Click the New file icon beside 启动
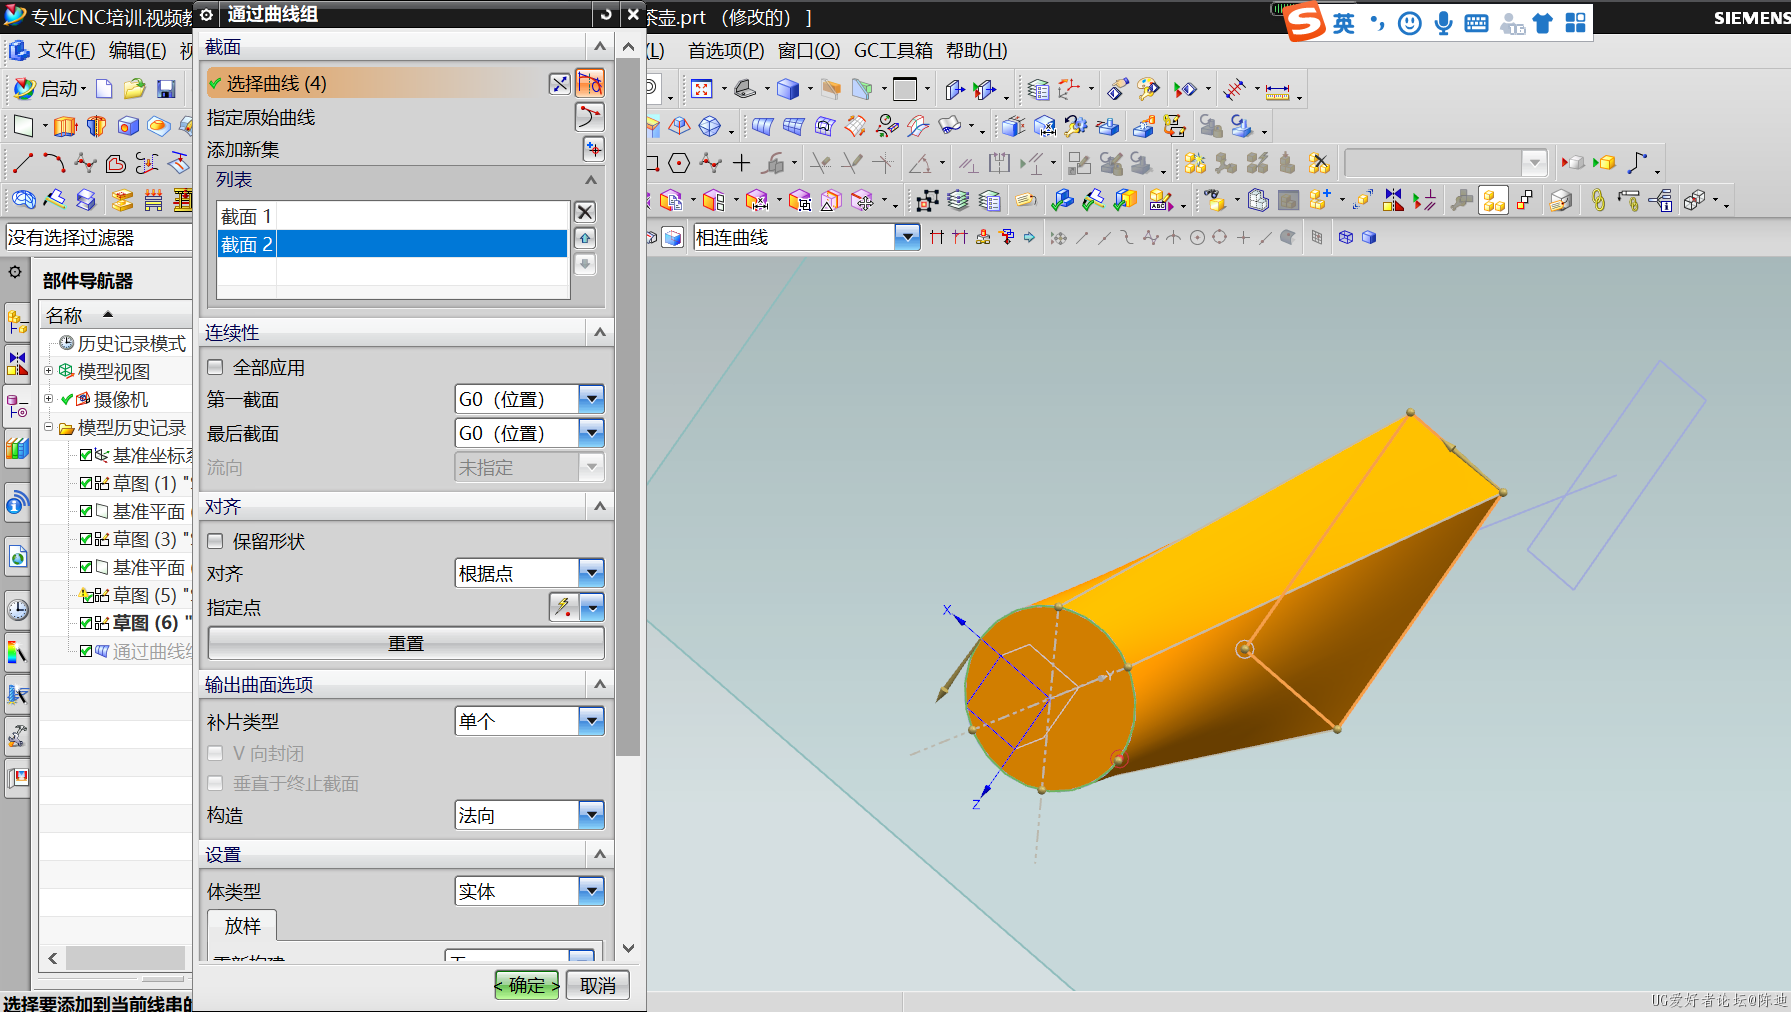Screen dimensions: 1791x1012 (x=104, y=89)
